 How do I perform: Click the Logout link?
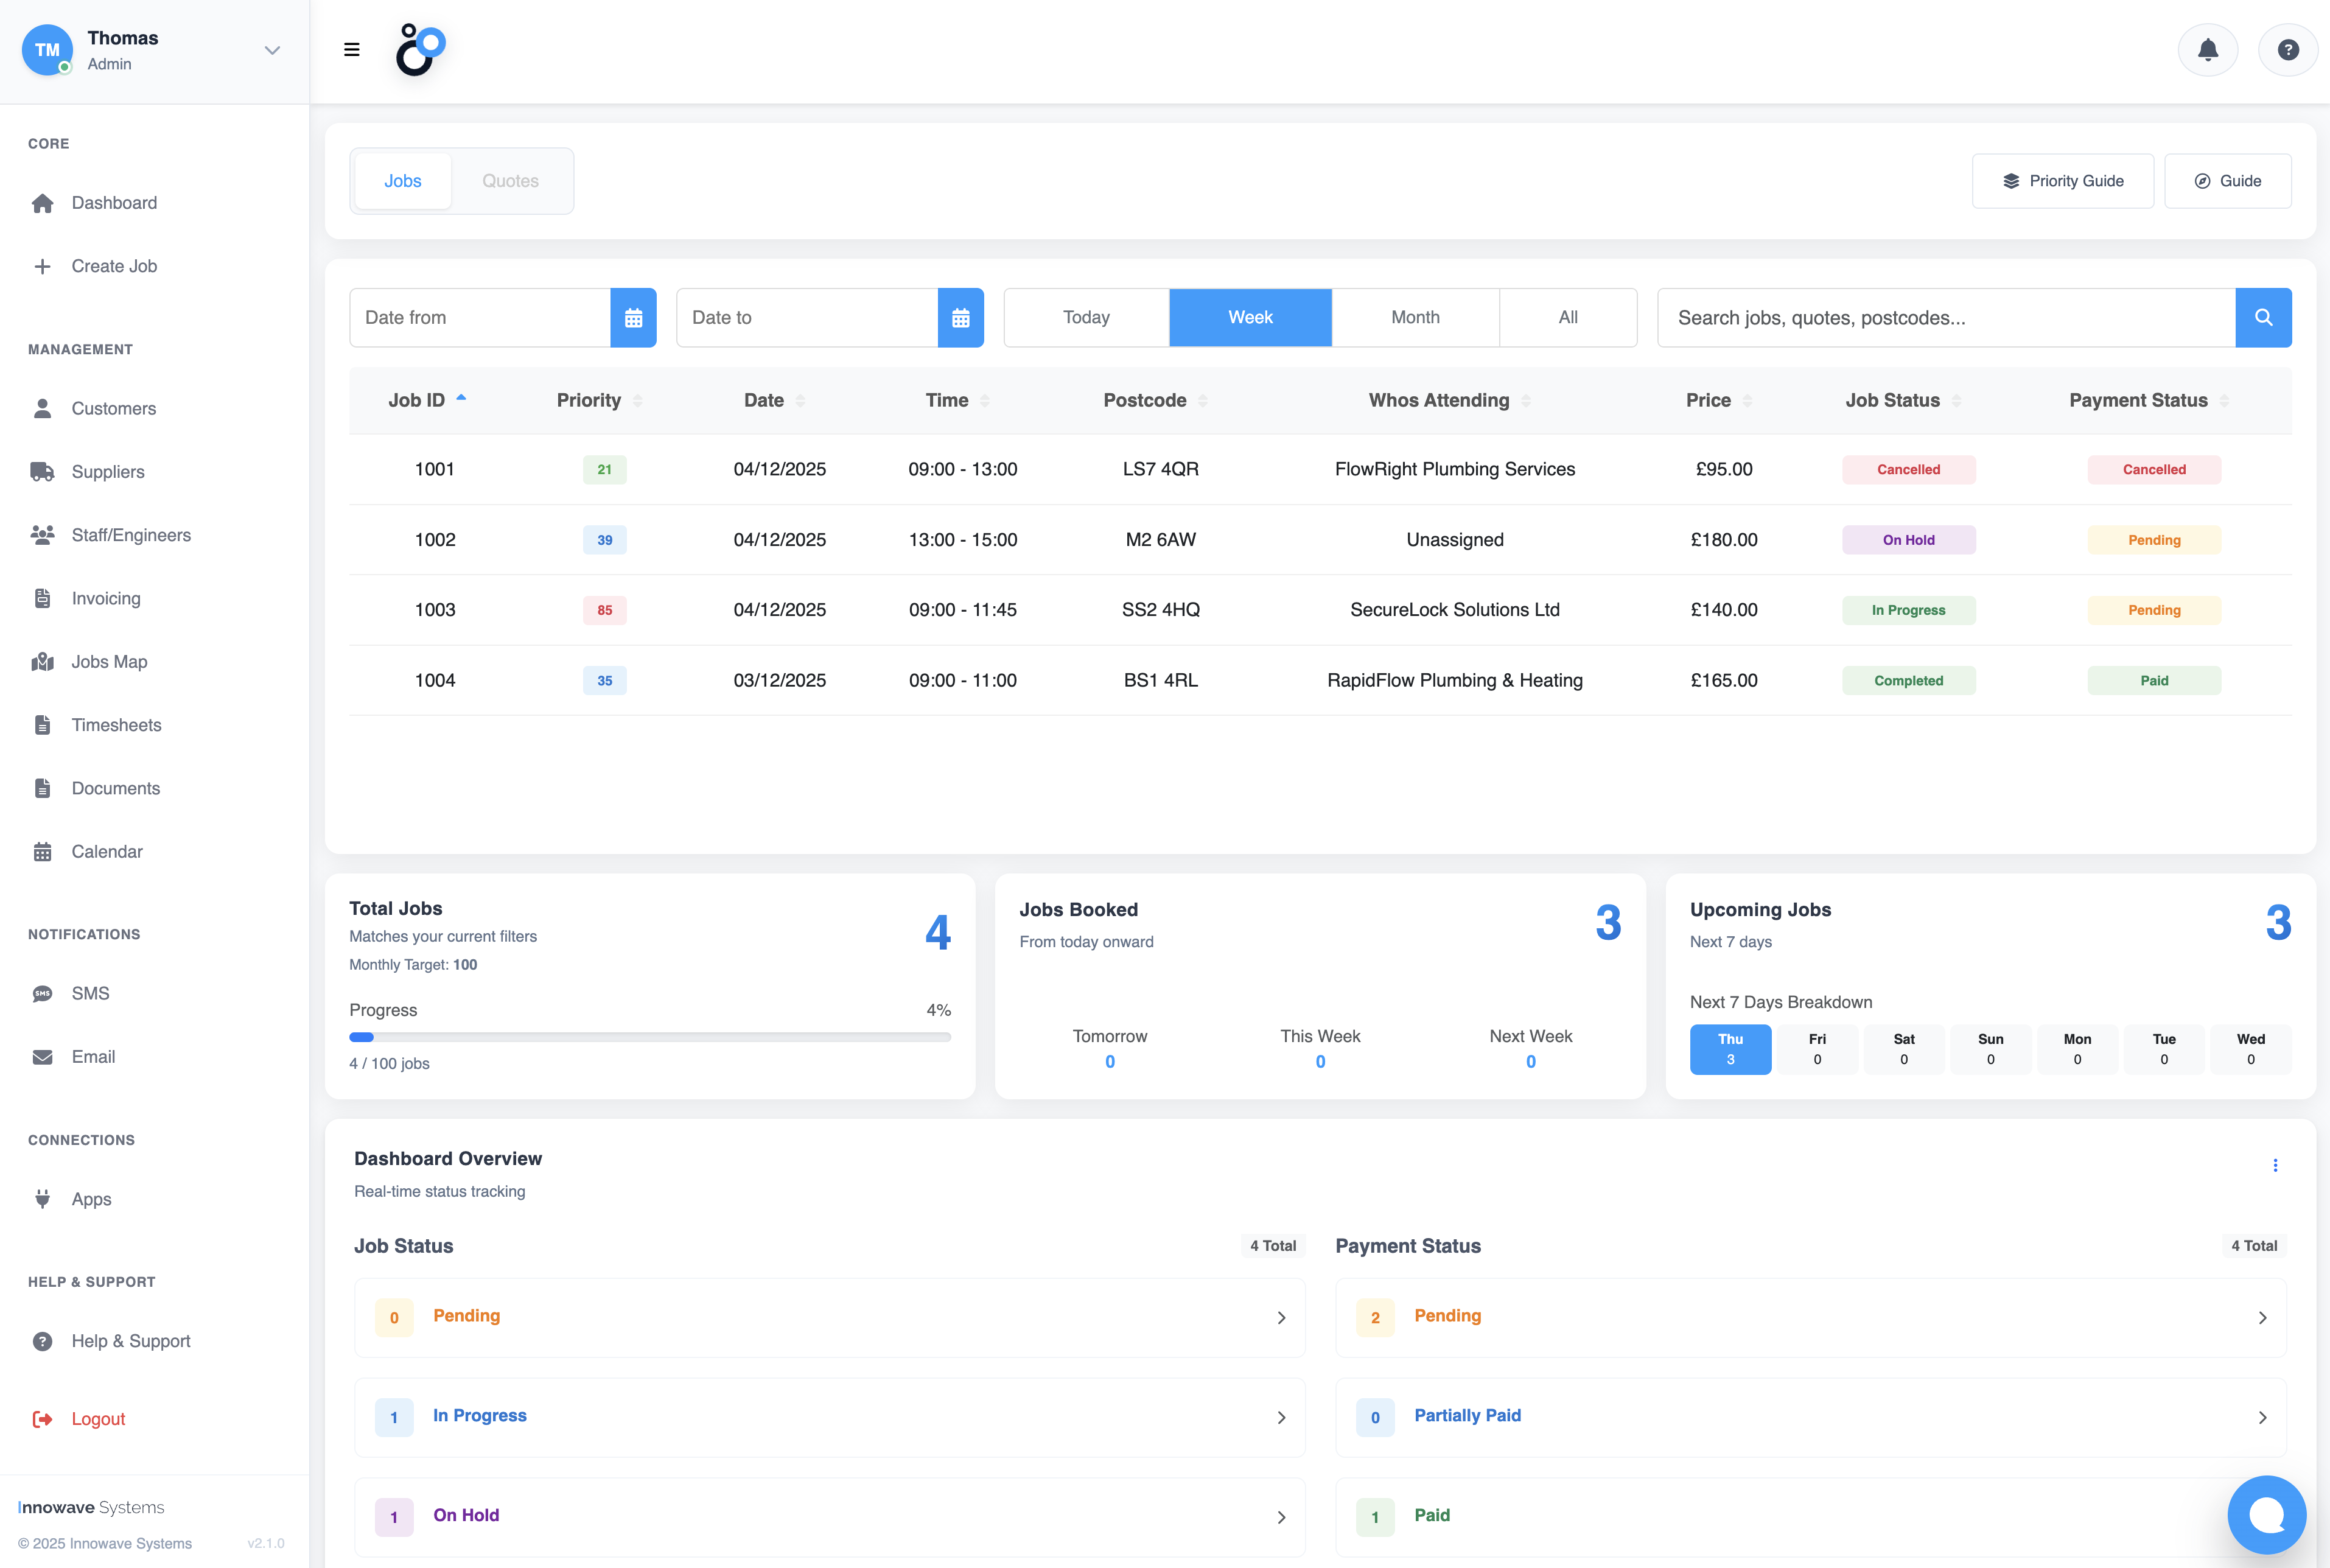(x=98, y=1419)
